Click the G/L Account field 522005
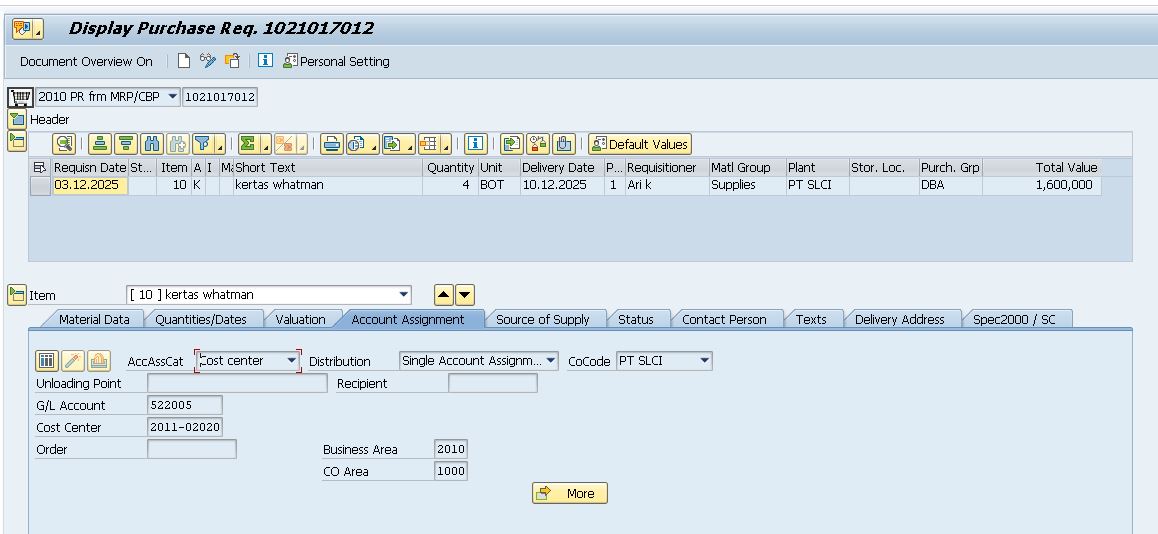 [x=184, y=405]
